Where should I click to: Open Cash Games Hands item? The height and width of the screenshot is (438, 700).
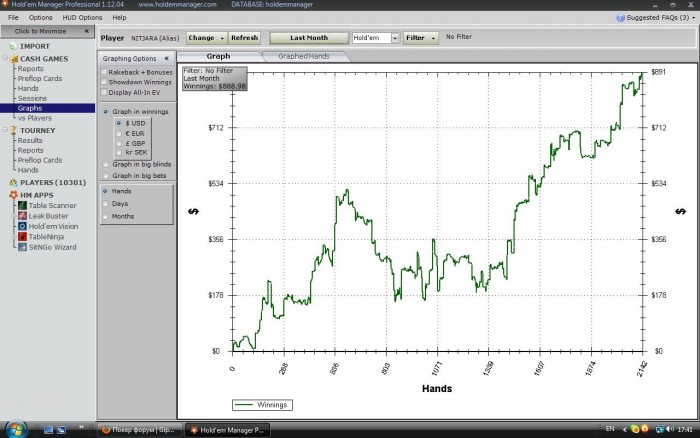(28, 88)
